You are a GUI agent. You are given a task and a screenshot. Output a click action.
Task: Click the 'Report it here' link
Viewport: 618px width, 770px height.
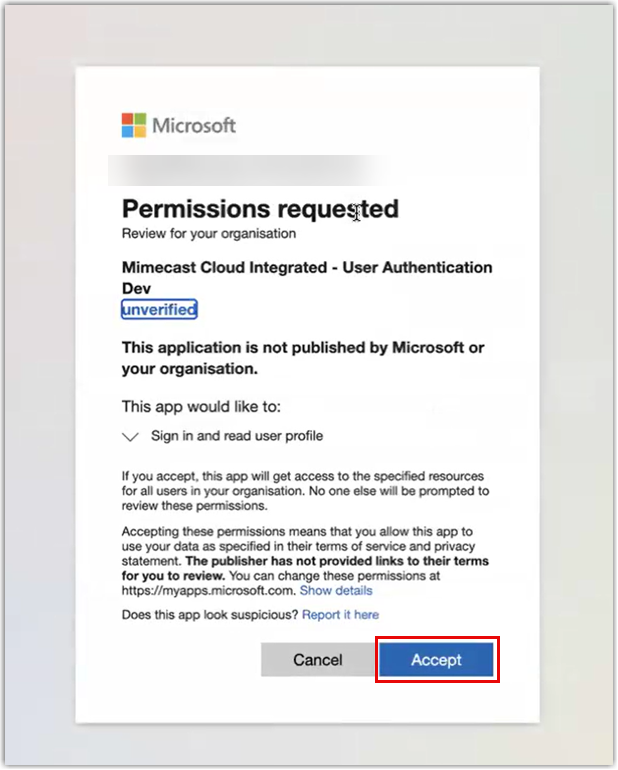point(340,614)
